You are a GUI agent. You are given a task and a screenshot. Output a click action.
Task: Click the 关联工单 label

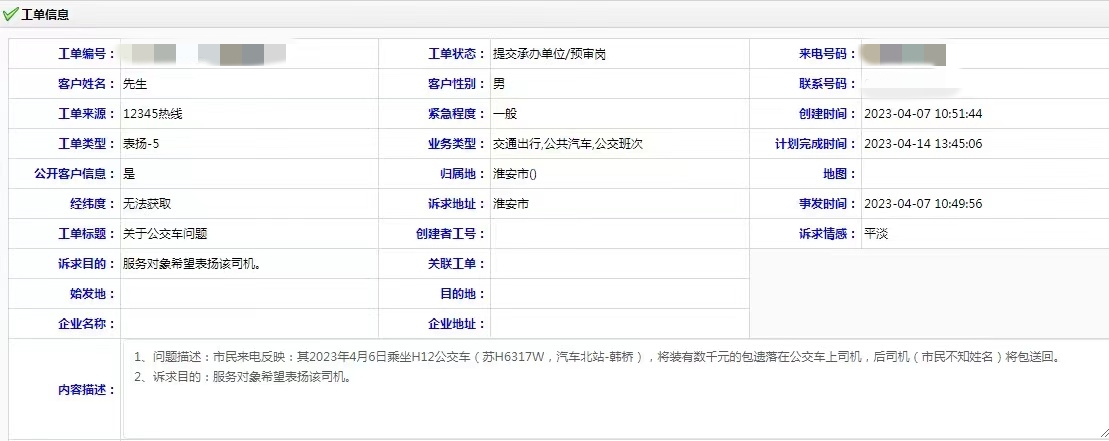pyautogui.click(x=456, y=264)
